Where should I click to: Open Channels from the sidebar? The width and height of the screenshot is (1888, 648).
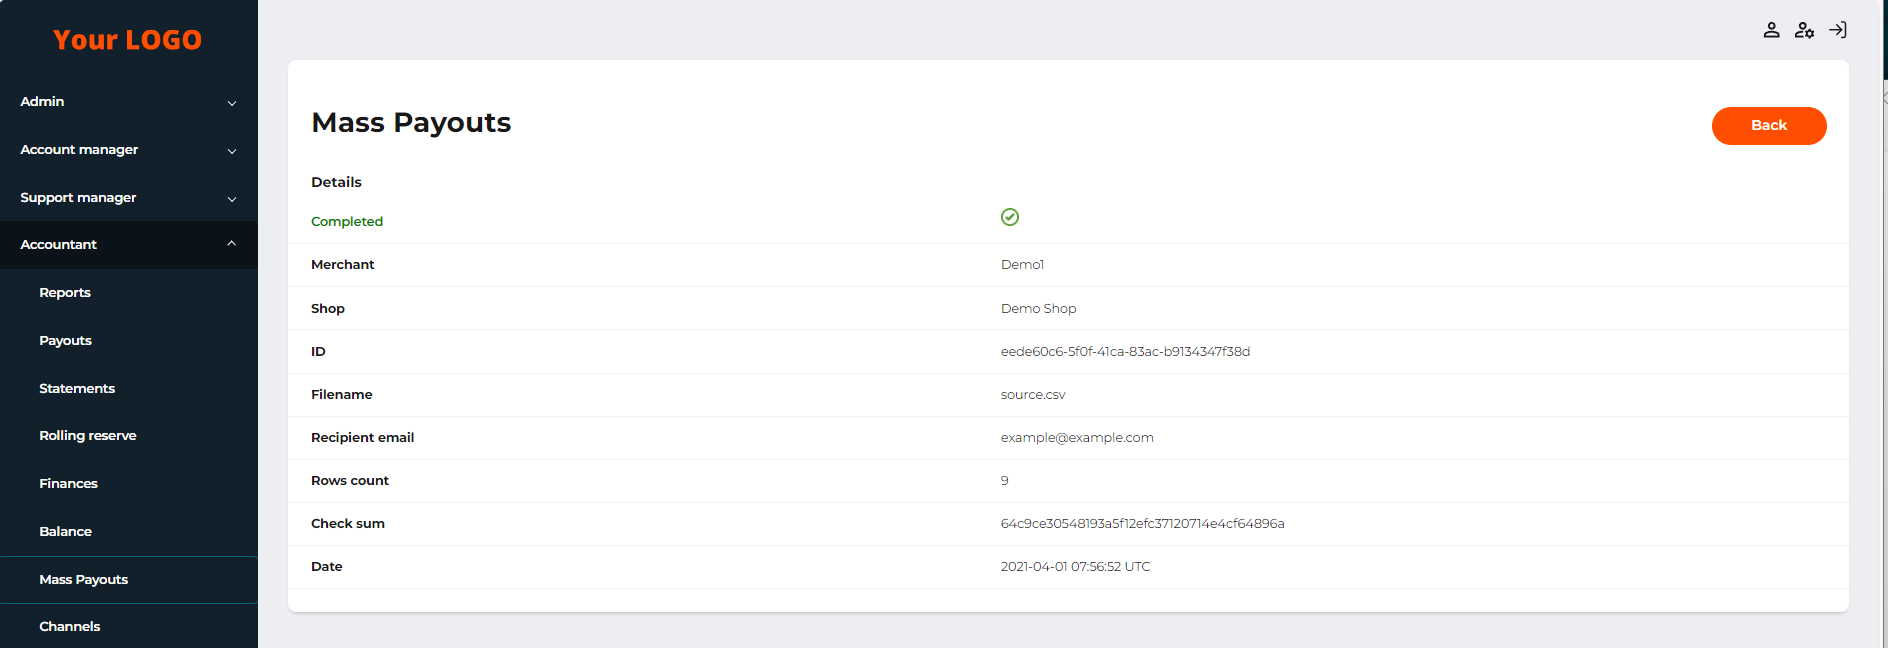[x=70, y=627]
